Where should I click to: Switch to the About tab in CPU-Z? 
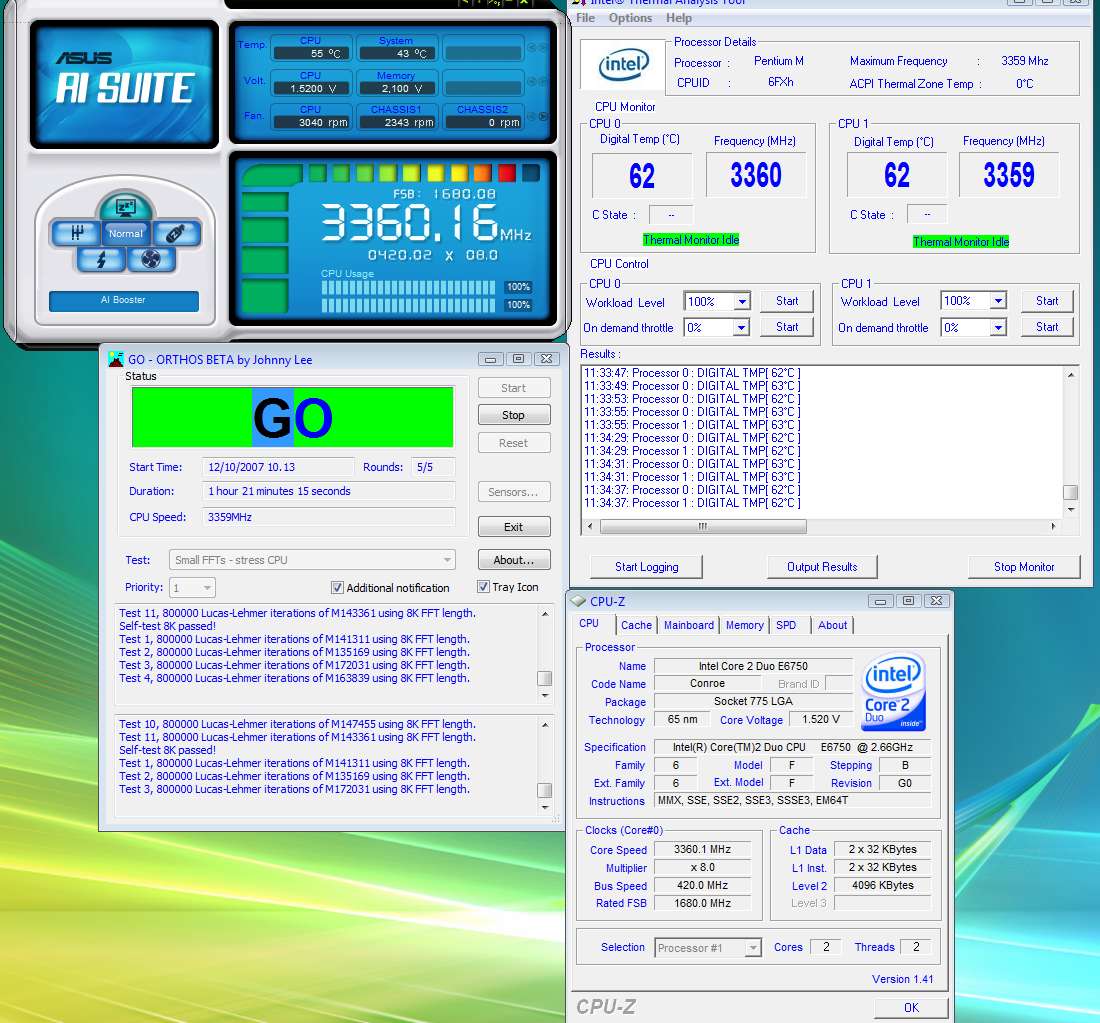click(x=832, y=625)
